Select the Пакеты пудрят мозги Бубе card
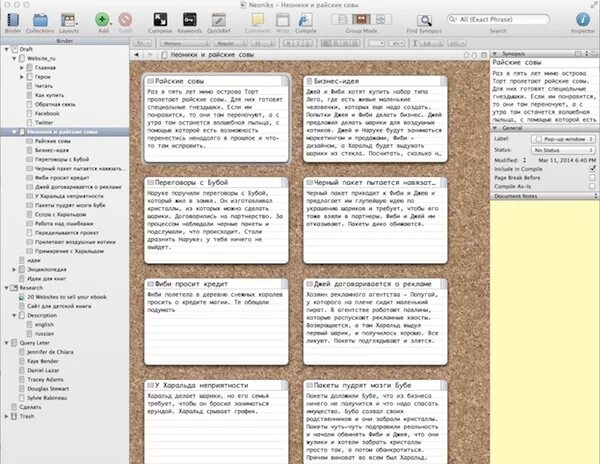 pyautogui.click(x=375, y=422)
